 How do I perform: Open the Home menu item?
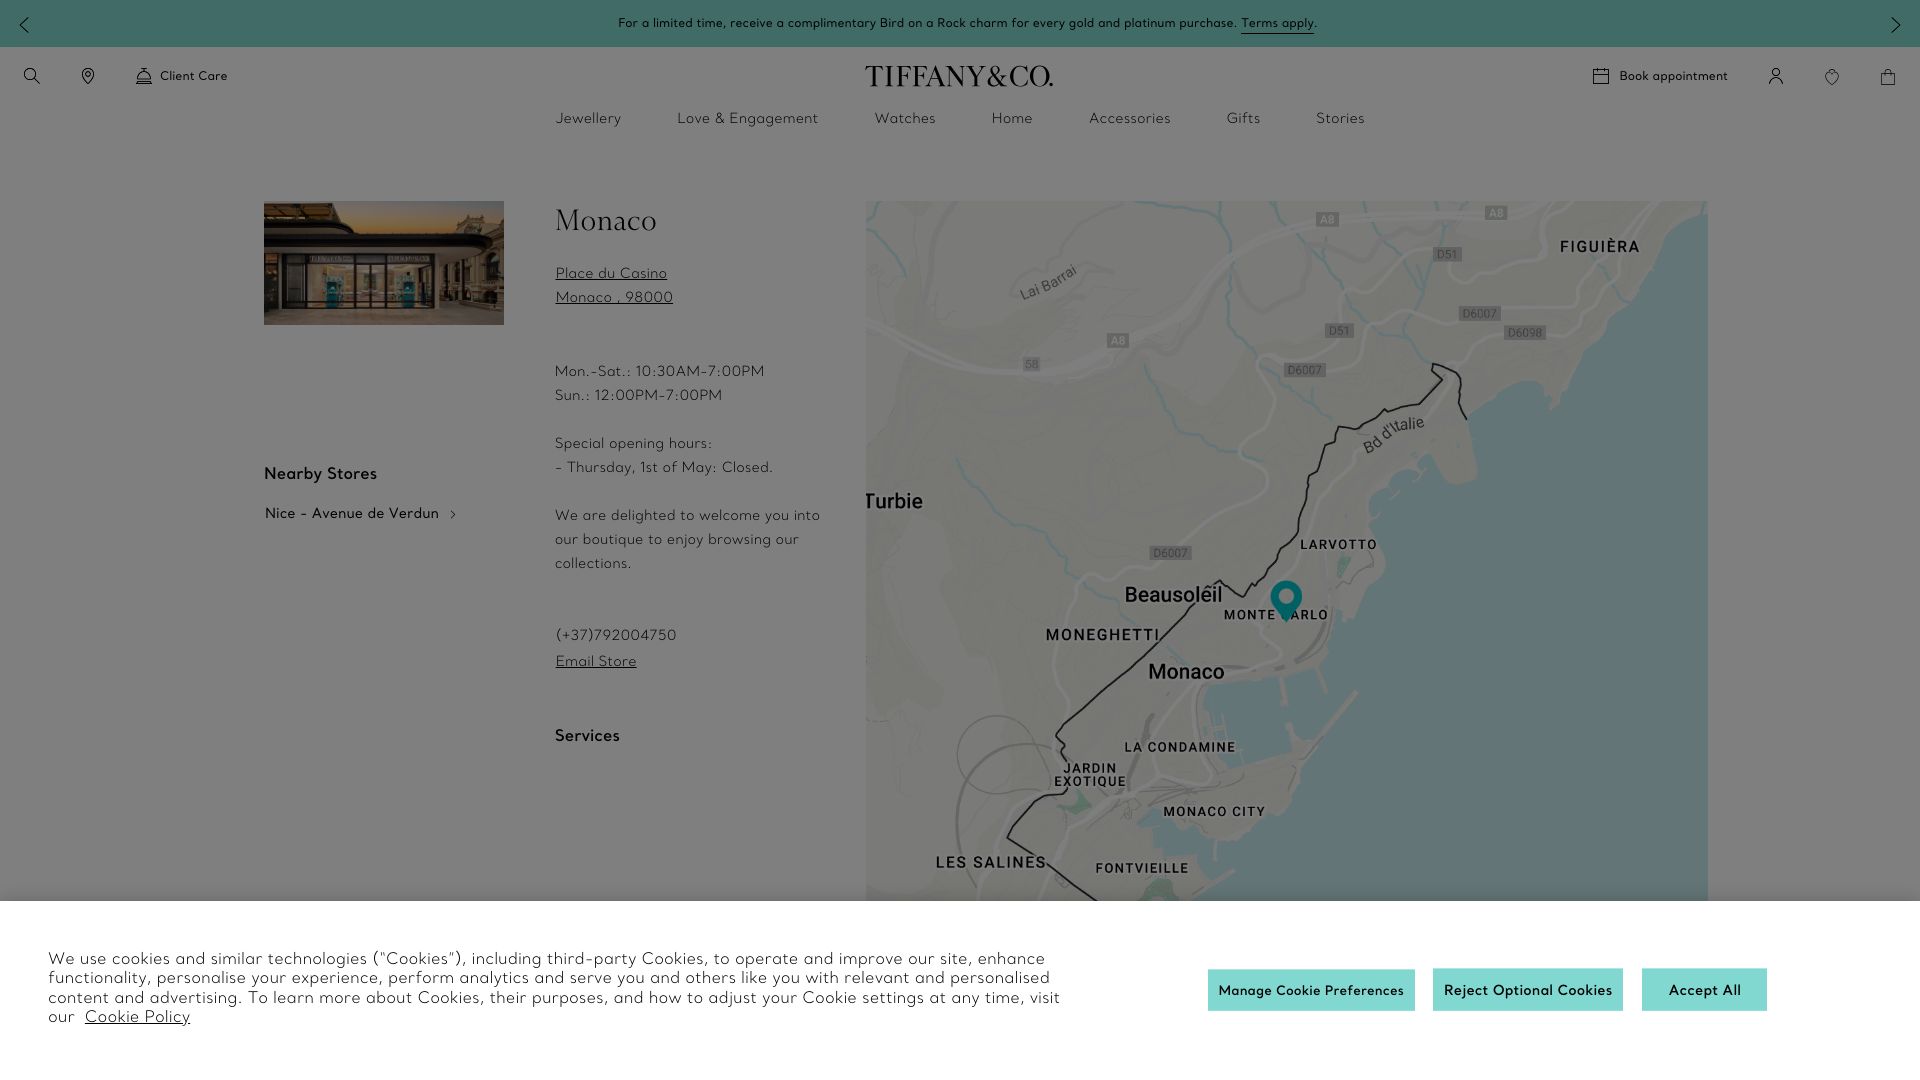1012,118
